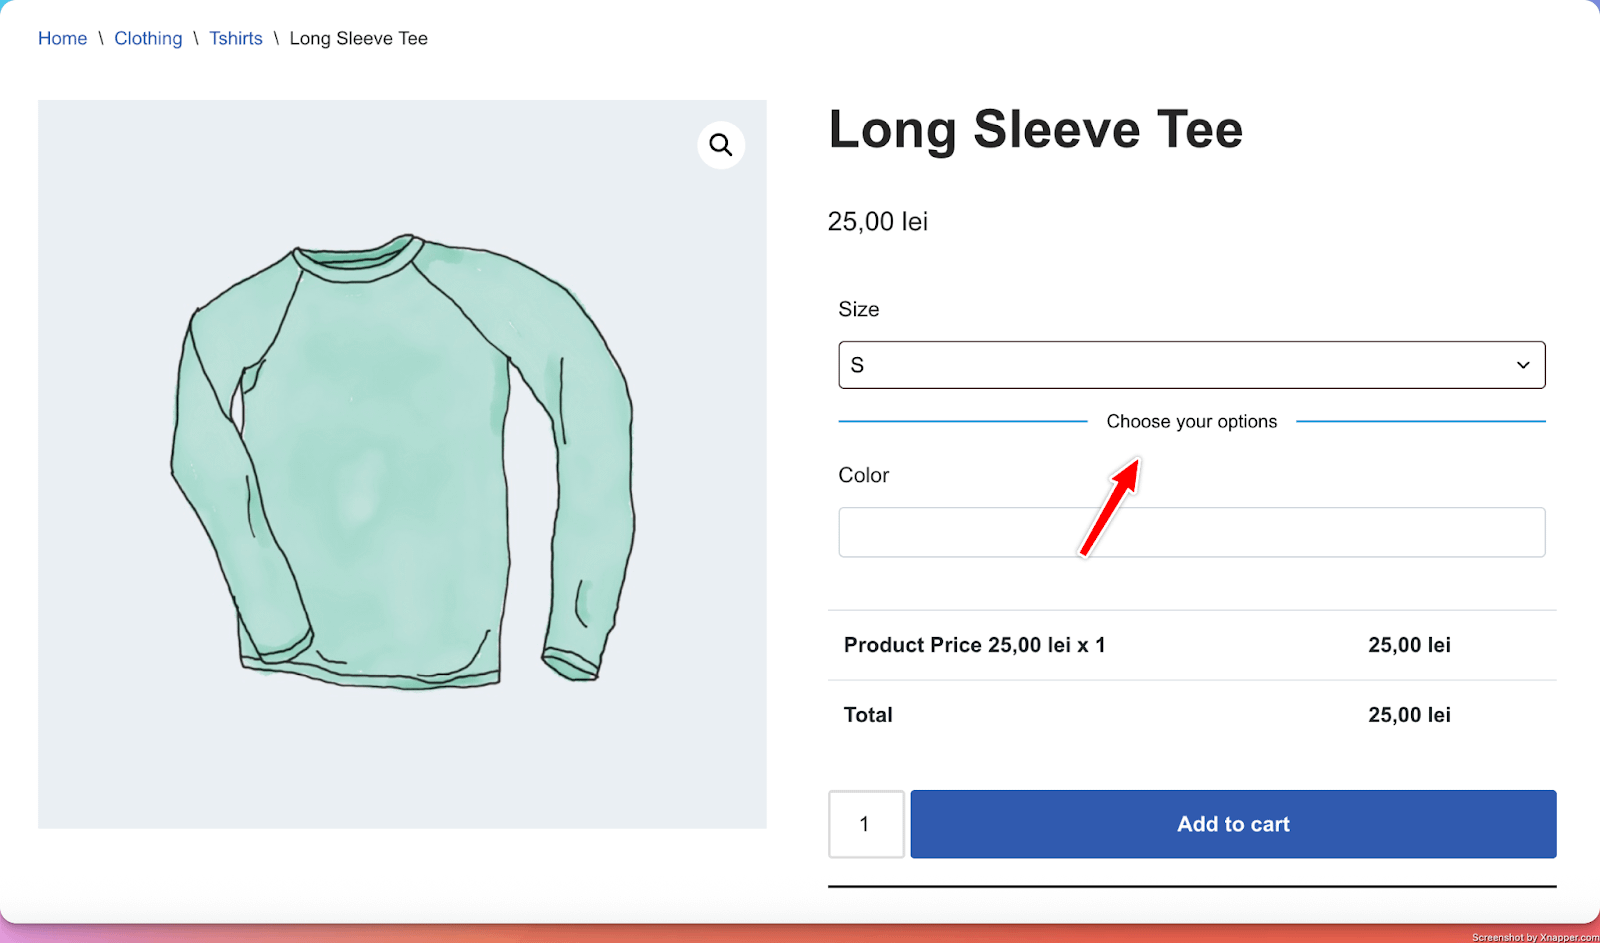Open the Clothing breadcrumb link
The width and height of the screenshot is (1600, 943).
(x=148, y=39)
